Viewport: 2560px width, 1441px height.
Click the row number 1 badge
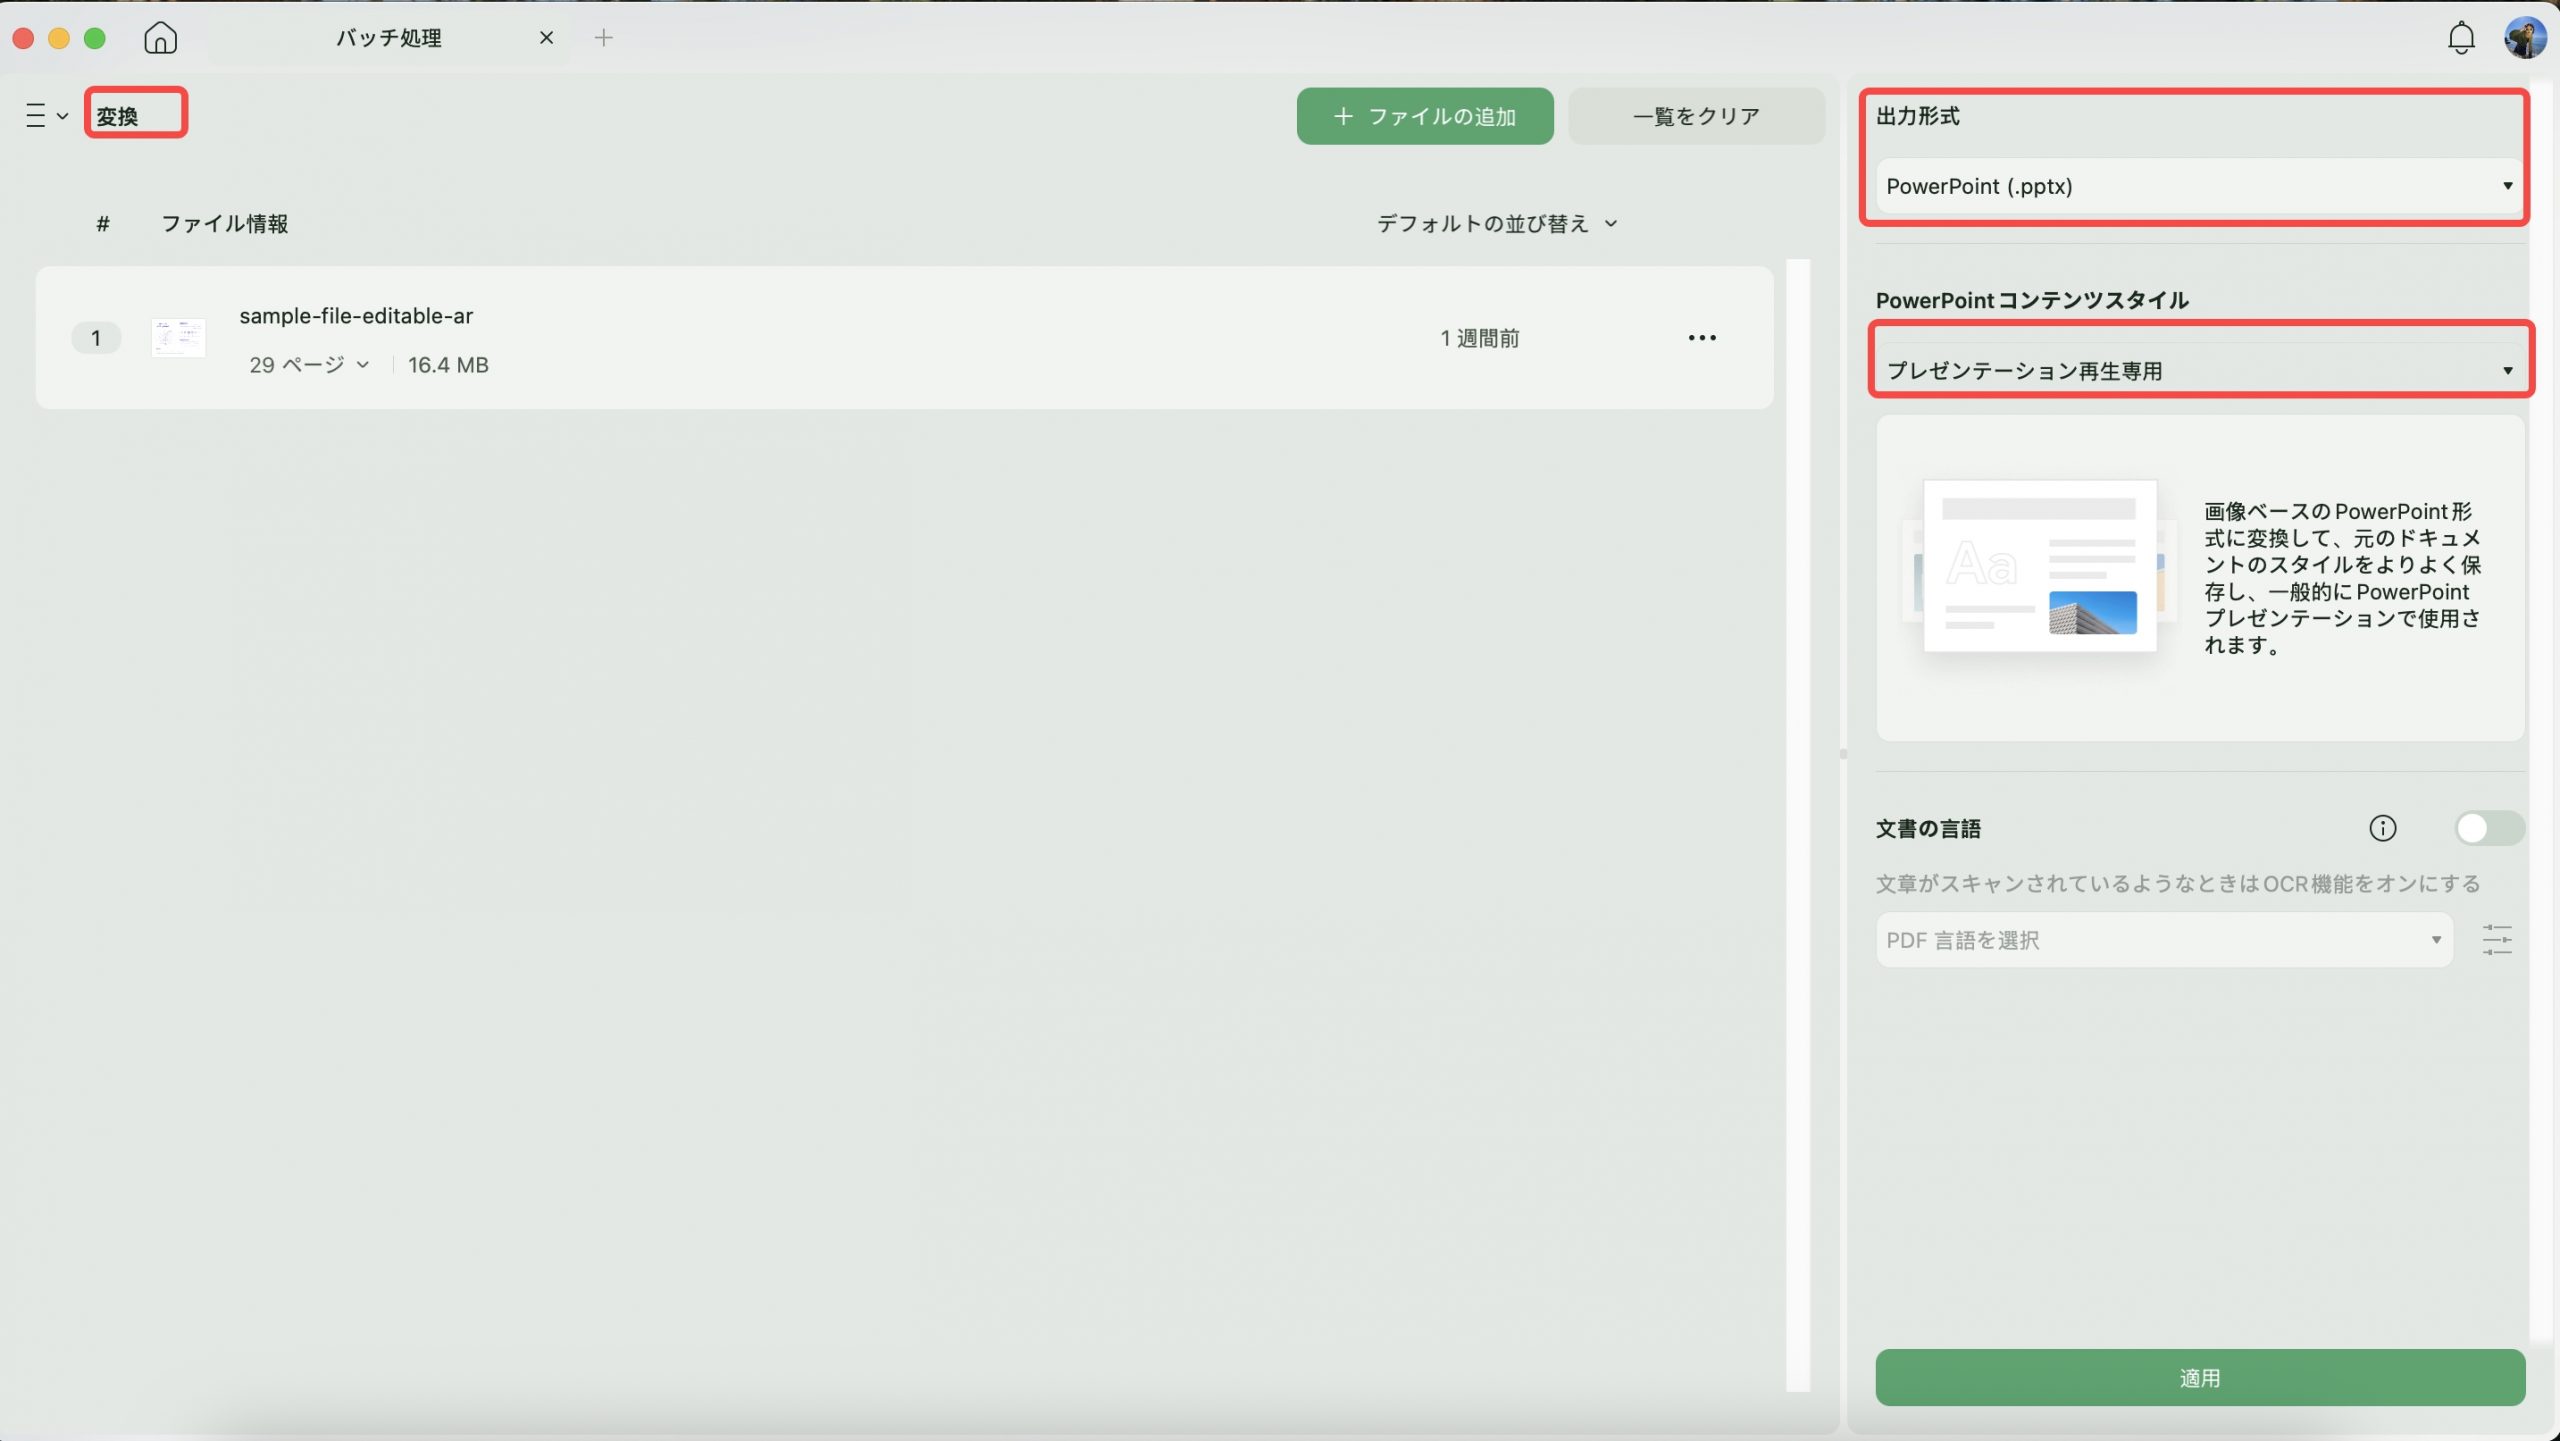coord(96,338)
